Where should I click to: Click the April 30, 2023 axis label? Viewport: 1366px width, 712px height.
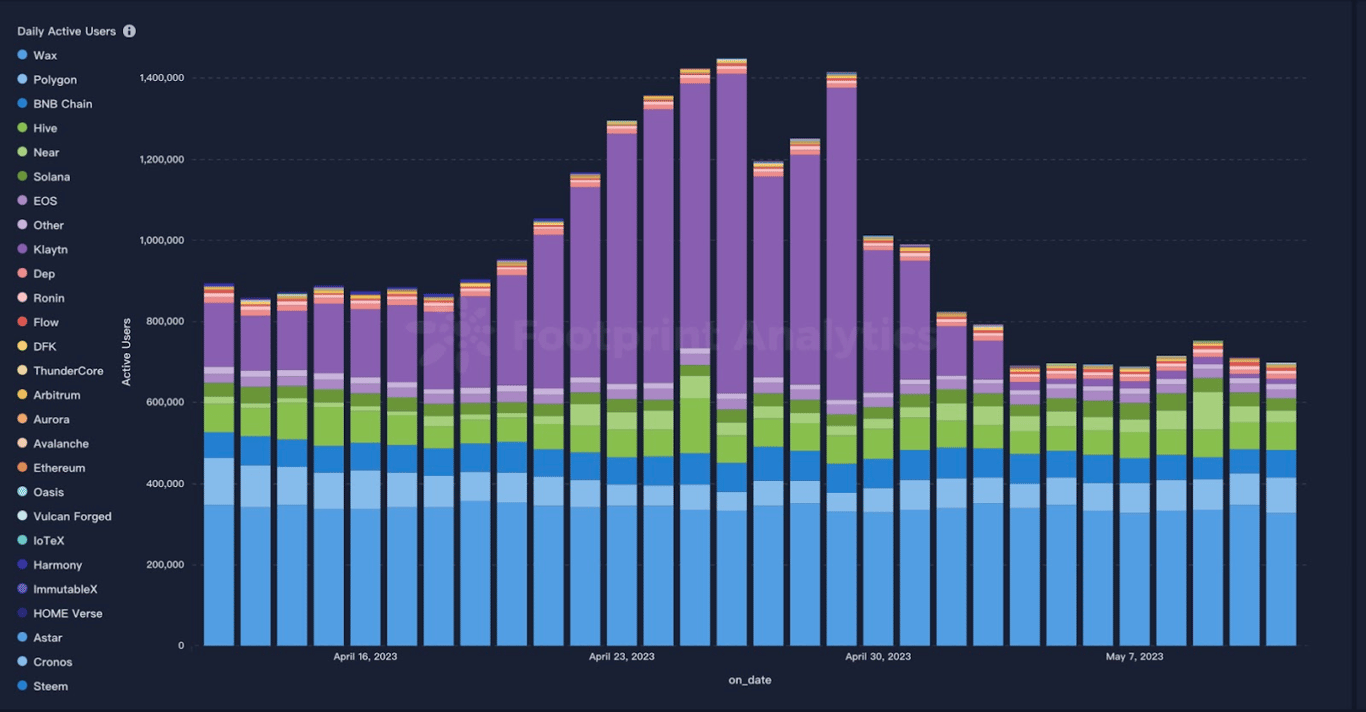878,657
